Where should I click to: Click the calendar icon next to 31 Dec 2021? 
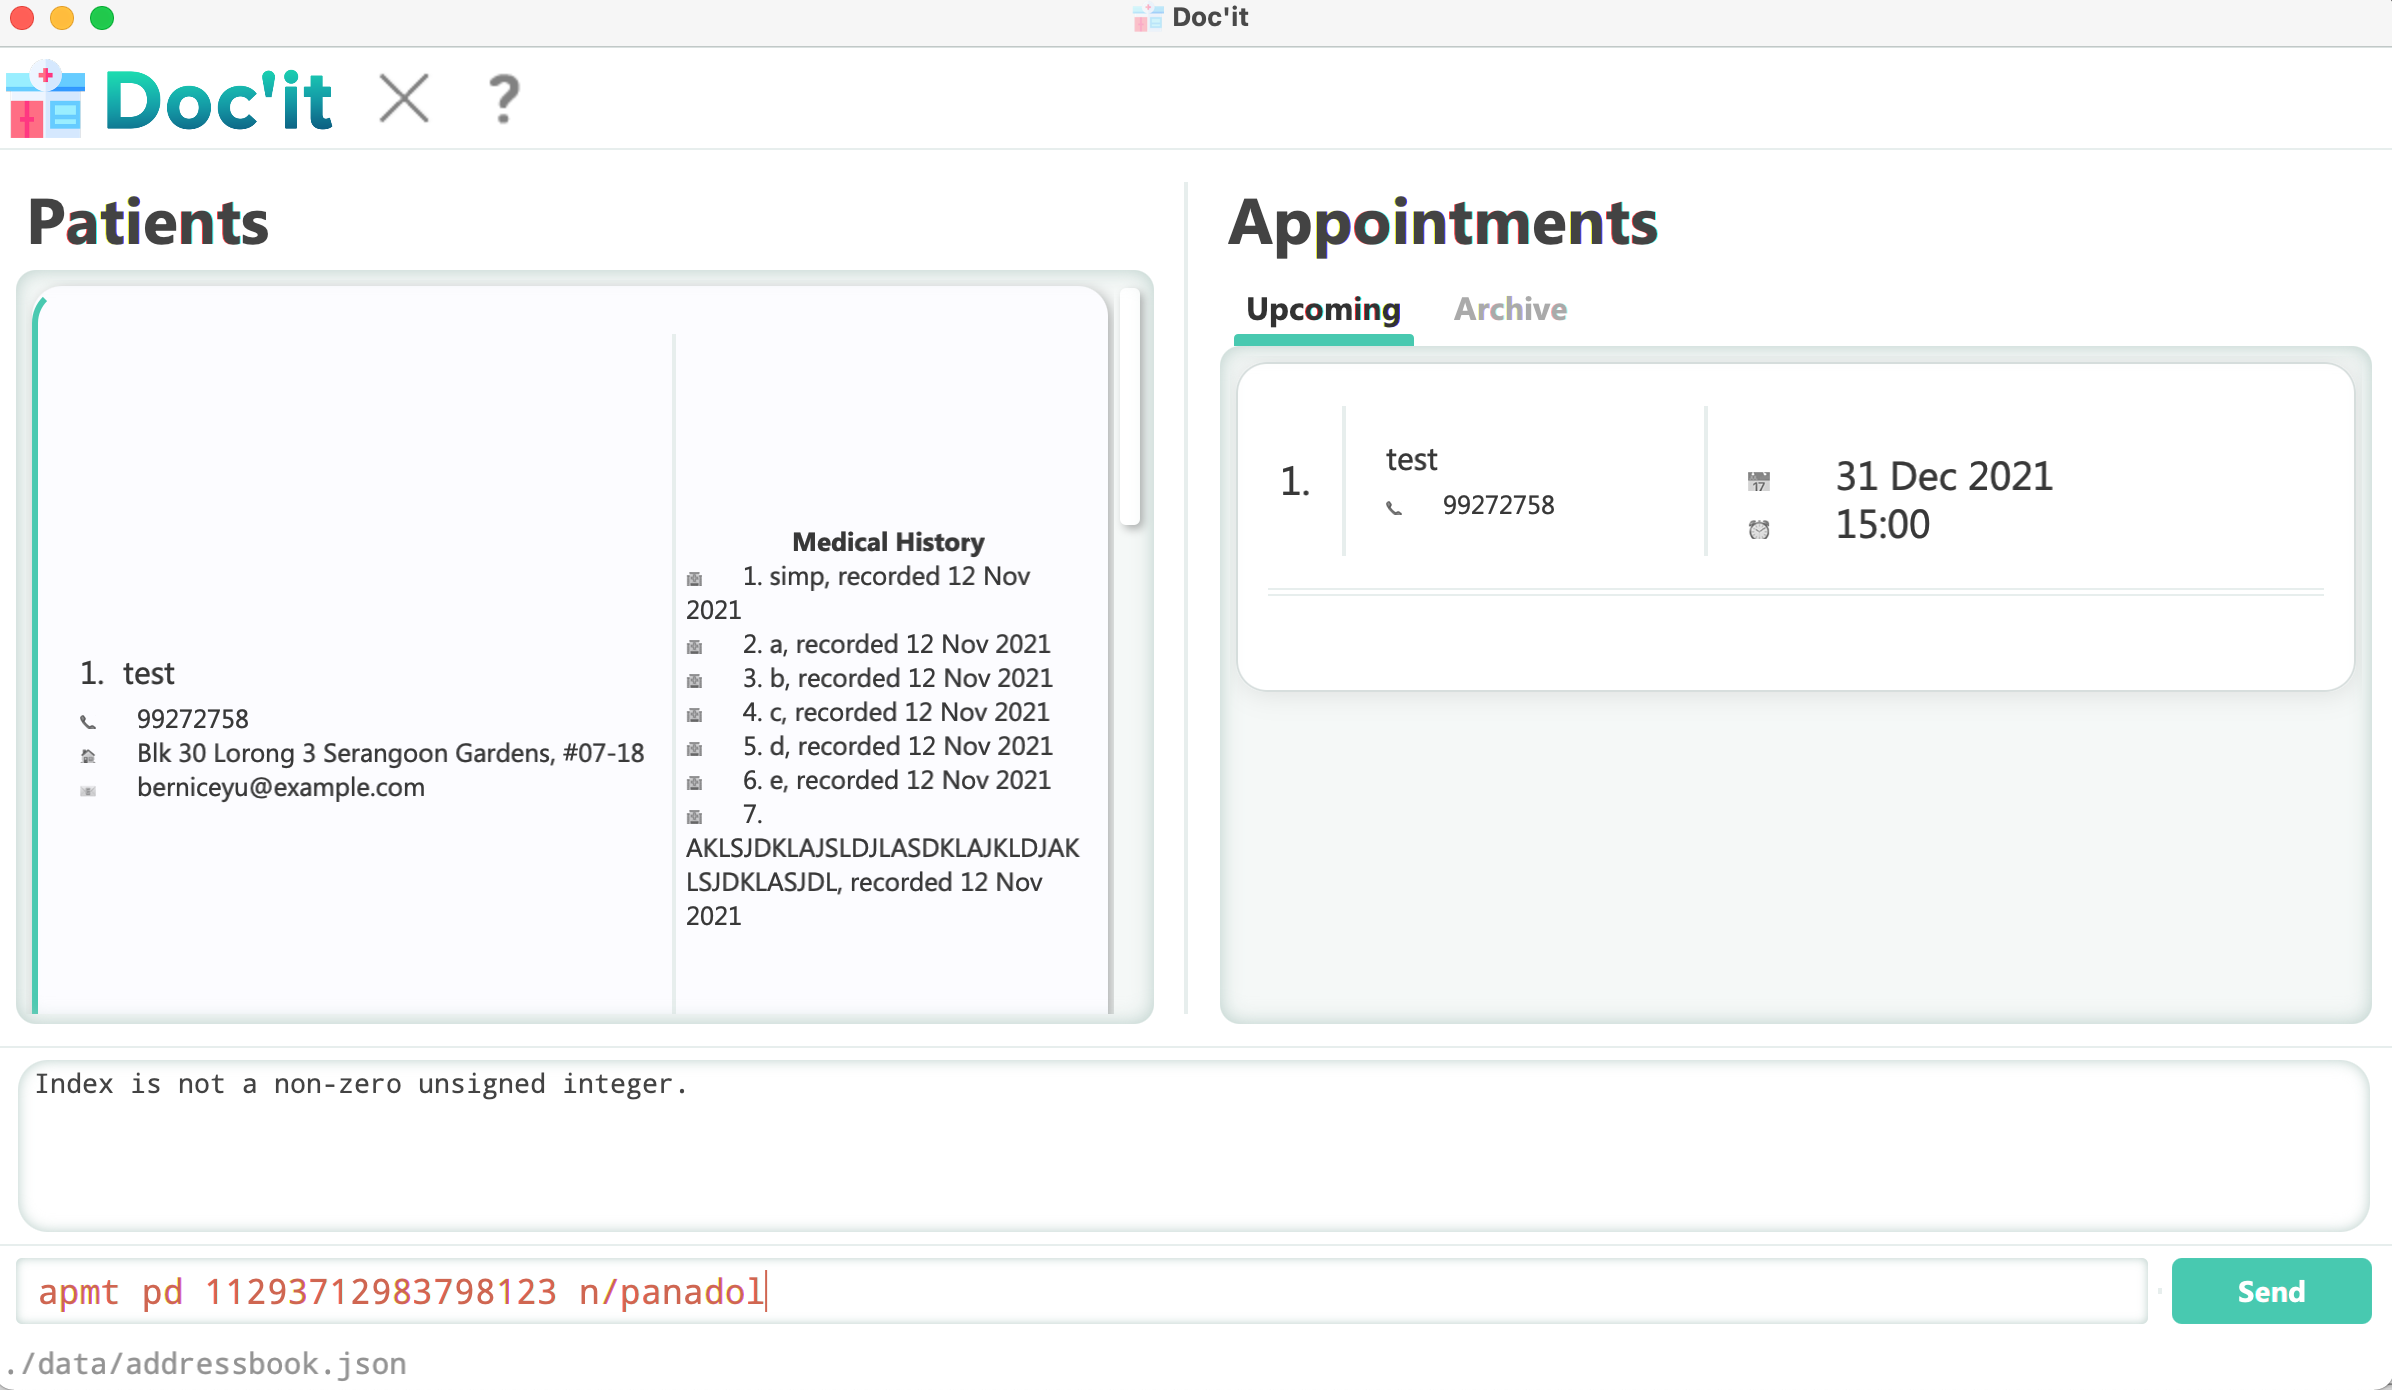(x=1758, y=481)
